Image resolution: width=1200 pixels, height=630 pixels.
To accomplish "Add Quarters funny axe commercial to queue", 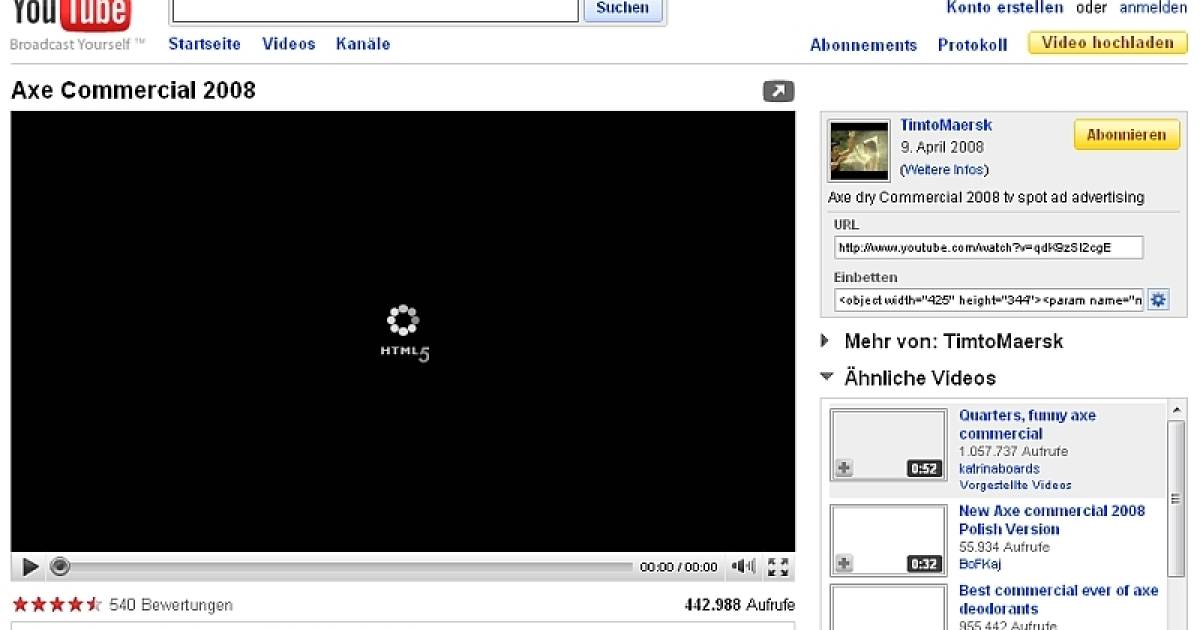I will [x=845, y=468].
